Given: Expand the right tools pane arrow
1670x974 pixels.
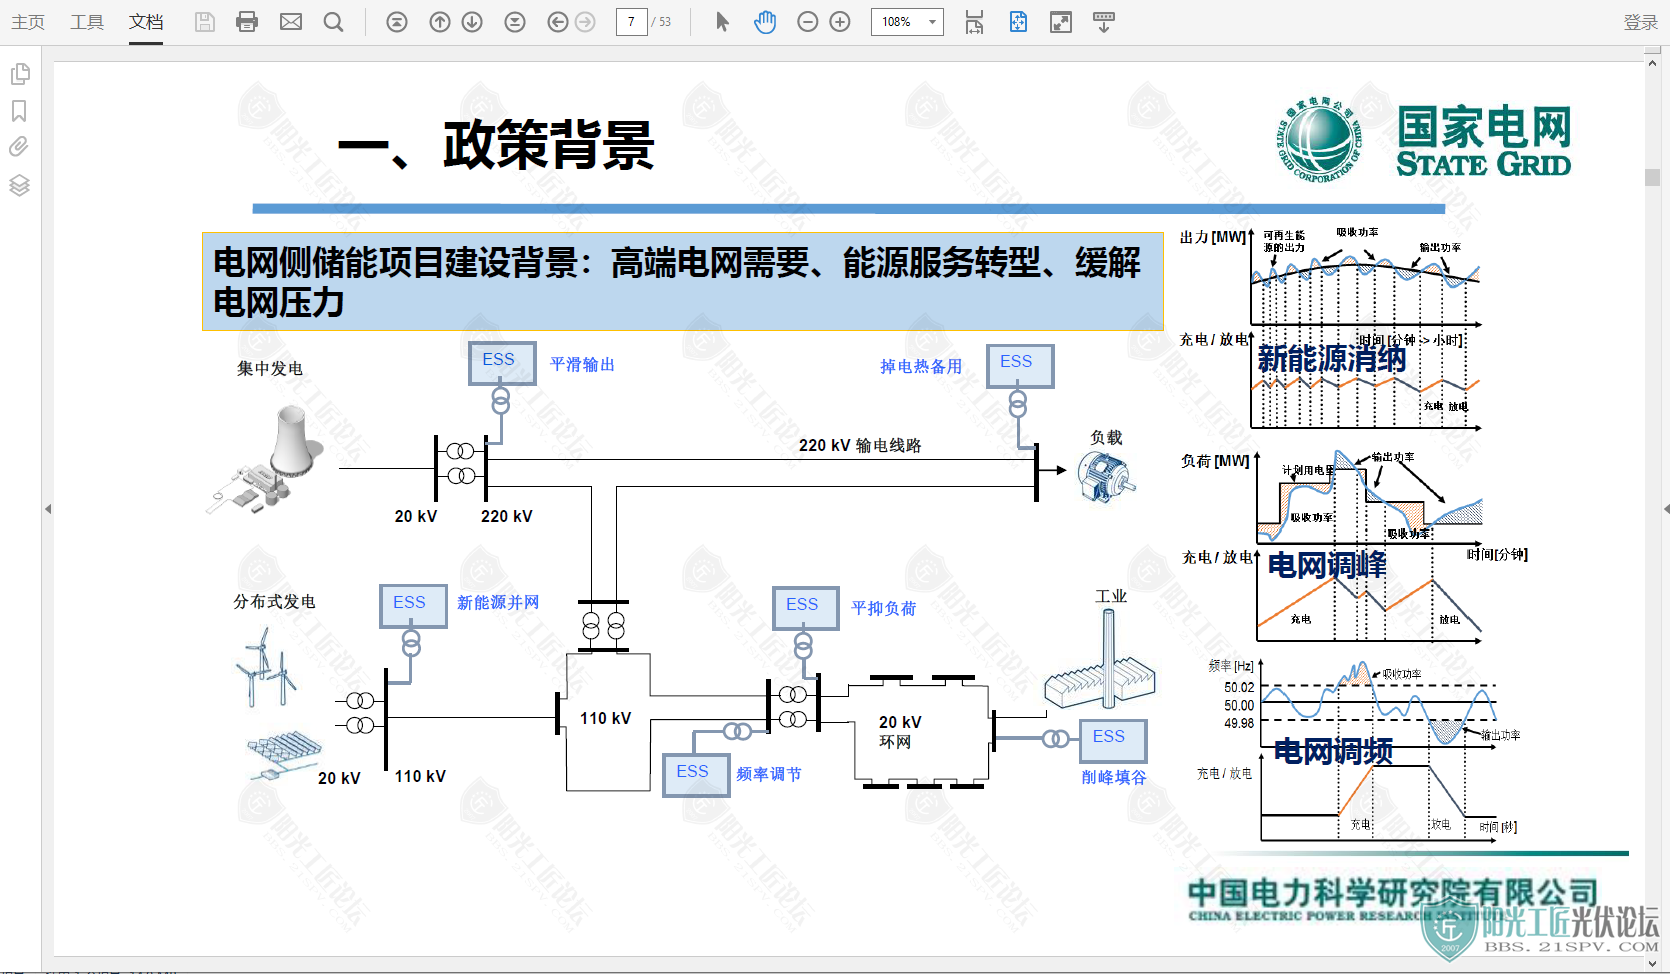Looking at the screenshot, I should [x=1665, y=509].
